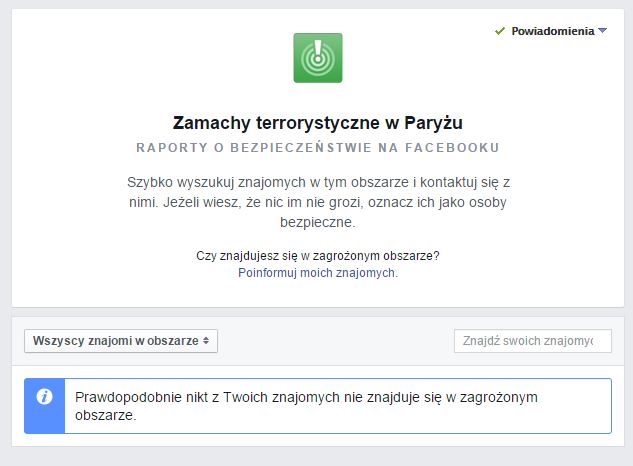Click the up-down arrows on the friends filter
Image resolution: width=633 pixels, height=466 pixels.
click(206, 340)
